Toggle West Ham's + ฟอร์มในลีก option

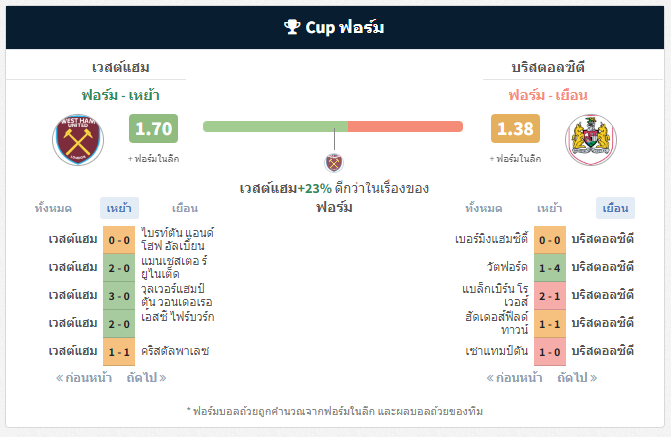[x=154, y=159]
